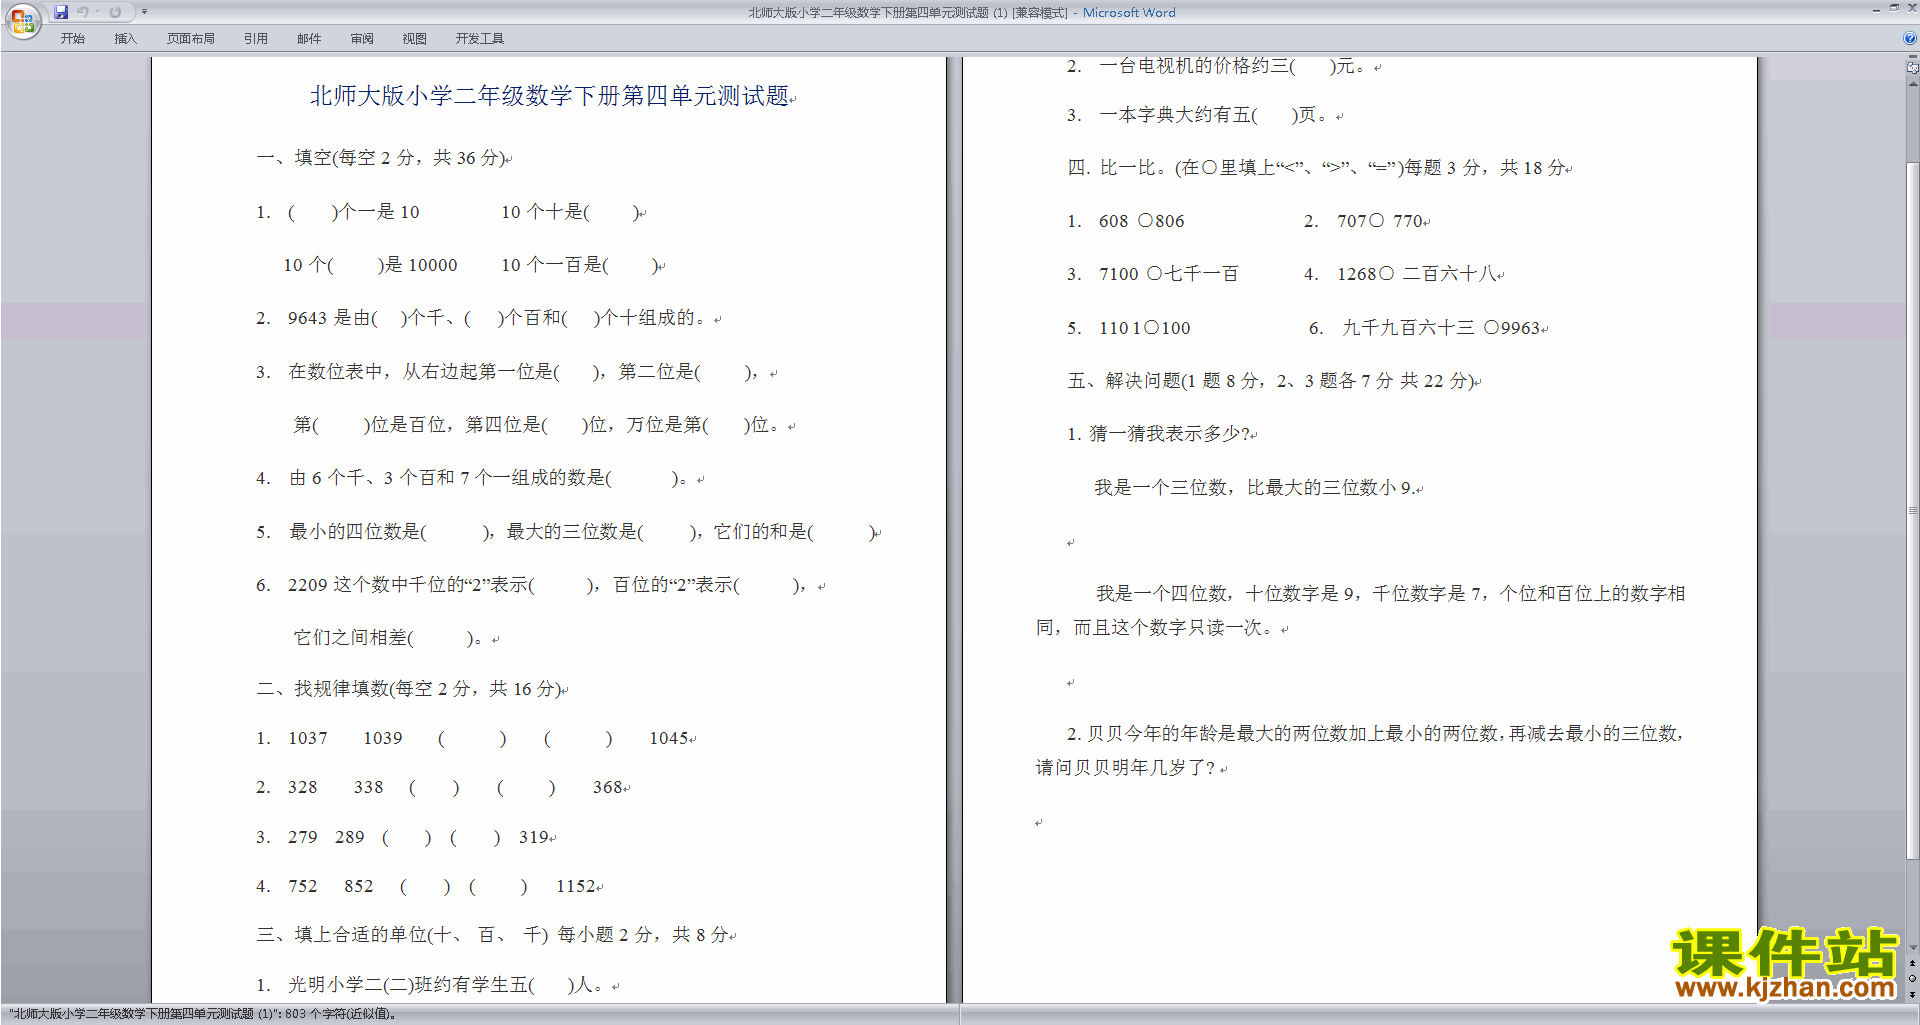The height and width of the screenshot is (1025, 1920).
Task: Click the blue Help question mark icon
Action: coord(1910,38)
